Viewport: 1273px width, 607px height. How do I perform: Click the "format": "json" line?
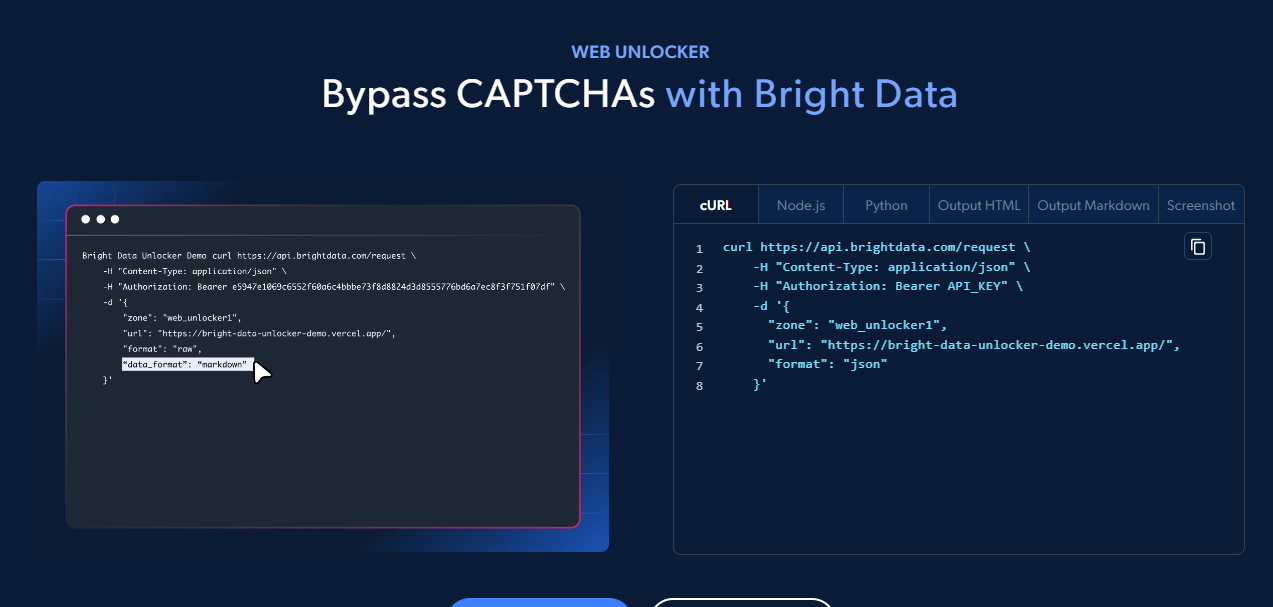click(x=828, y=364)
